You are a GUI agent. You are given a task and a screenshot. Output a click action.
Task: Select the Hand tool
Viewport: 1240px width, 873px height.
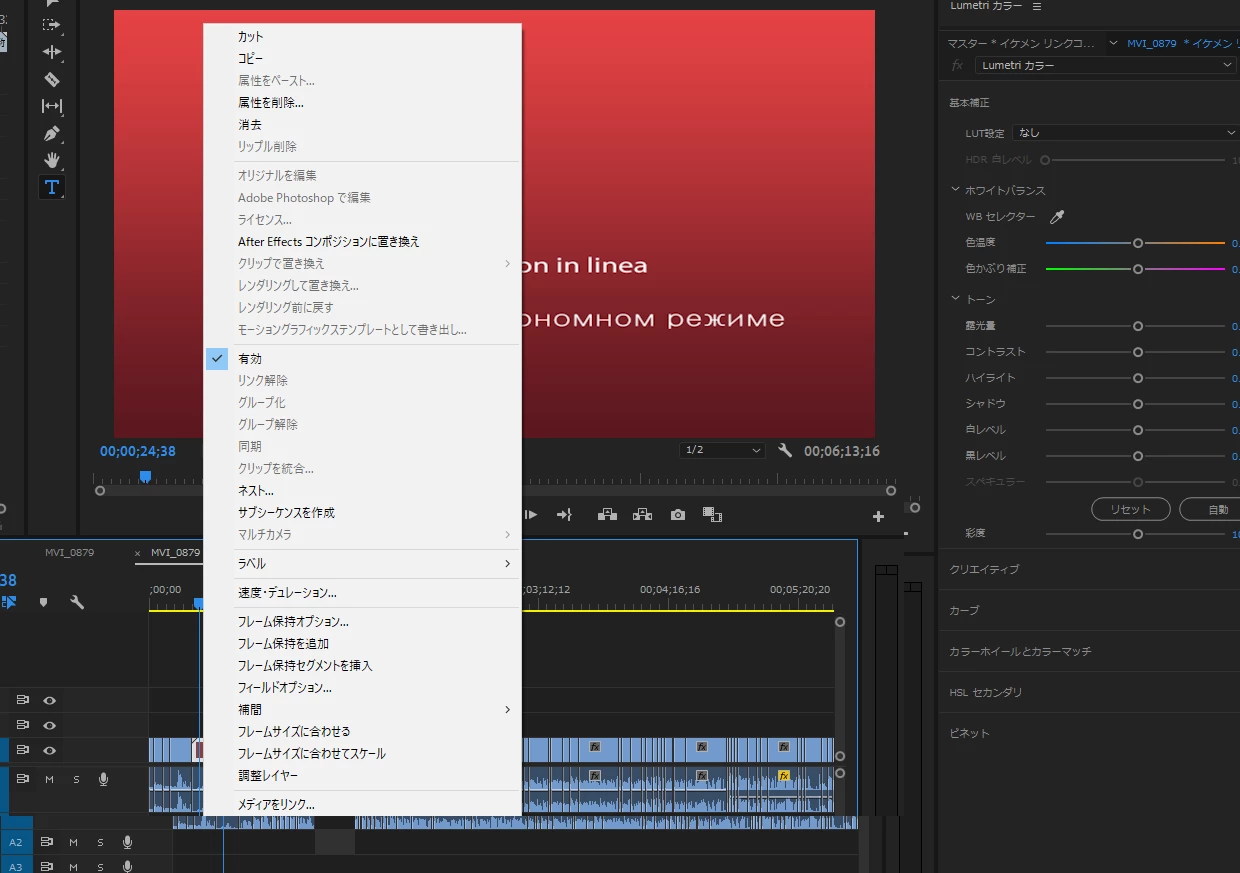point(52,160)
